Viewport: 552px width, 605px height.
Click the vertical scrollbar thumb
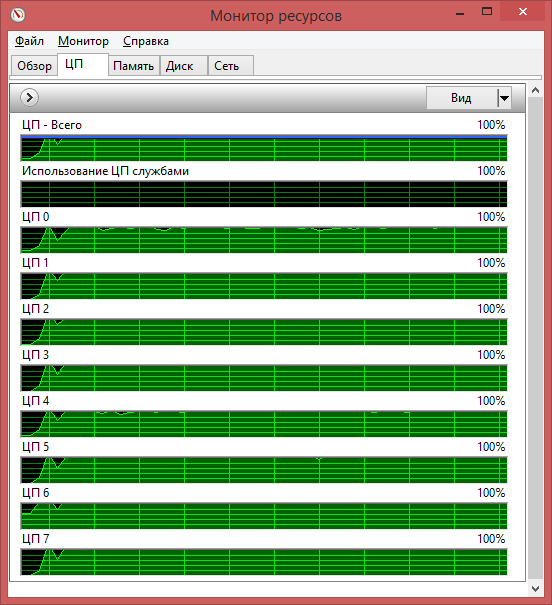click(x=535, y=338)
